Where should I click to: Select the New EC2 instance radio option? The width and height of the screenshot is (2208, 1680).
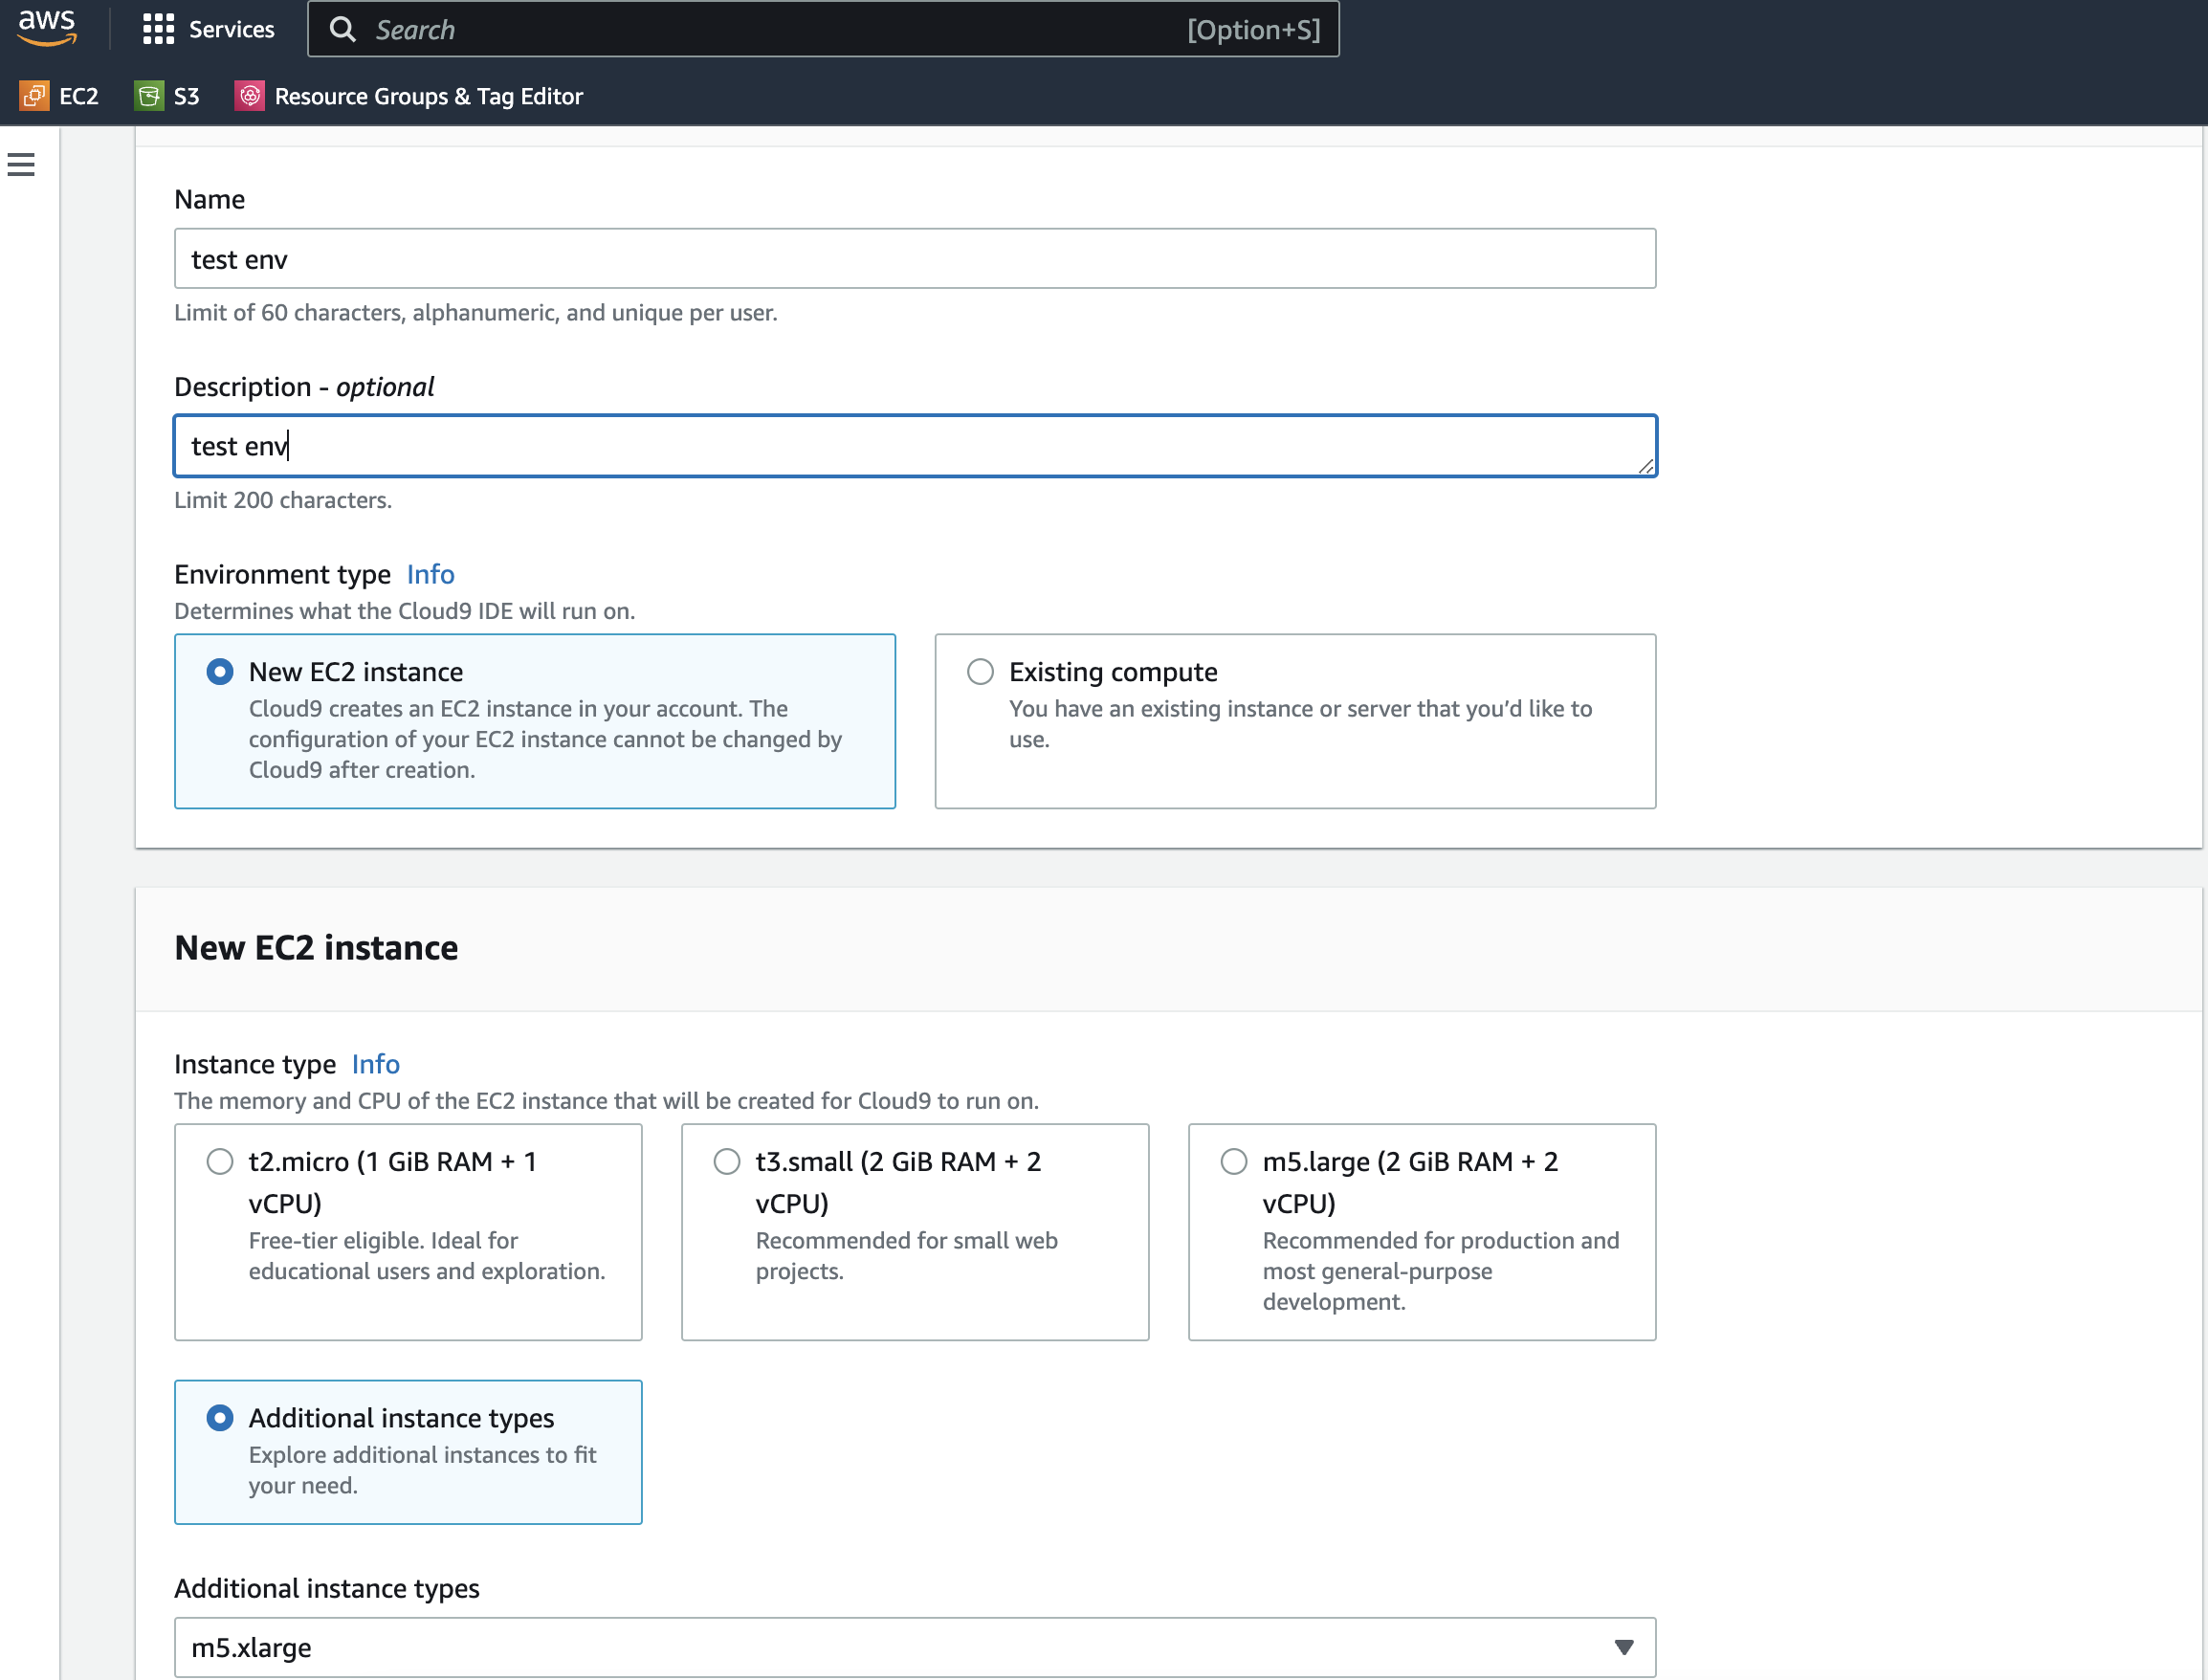pos(220,671)
